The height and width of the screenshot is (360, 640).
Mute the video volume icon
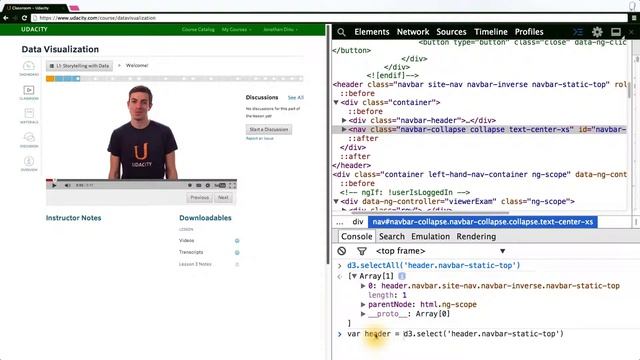pos(67,185)
